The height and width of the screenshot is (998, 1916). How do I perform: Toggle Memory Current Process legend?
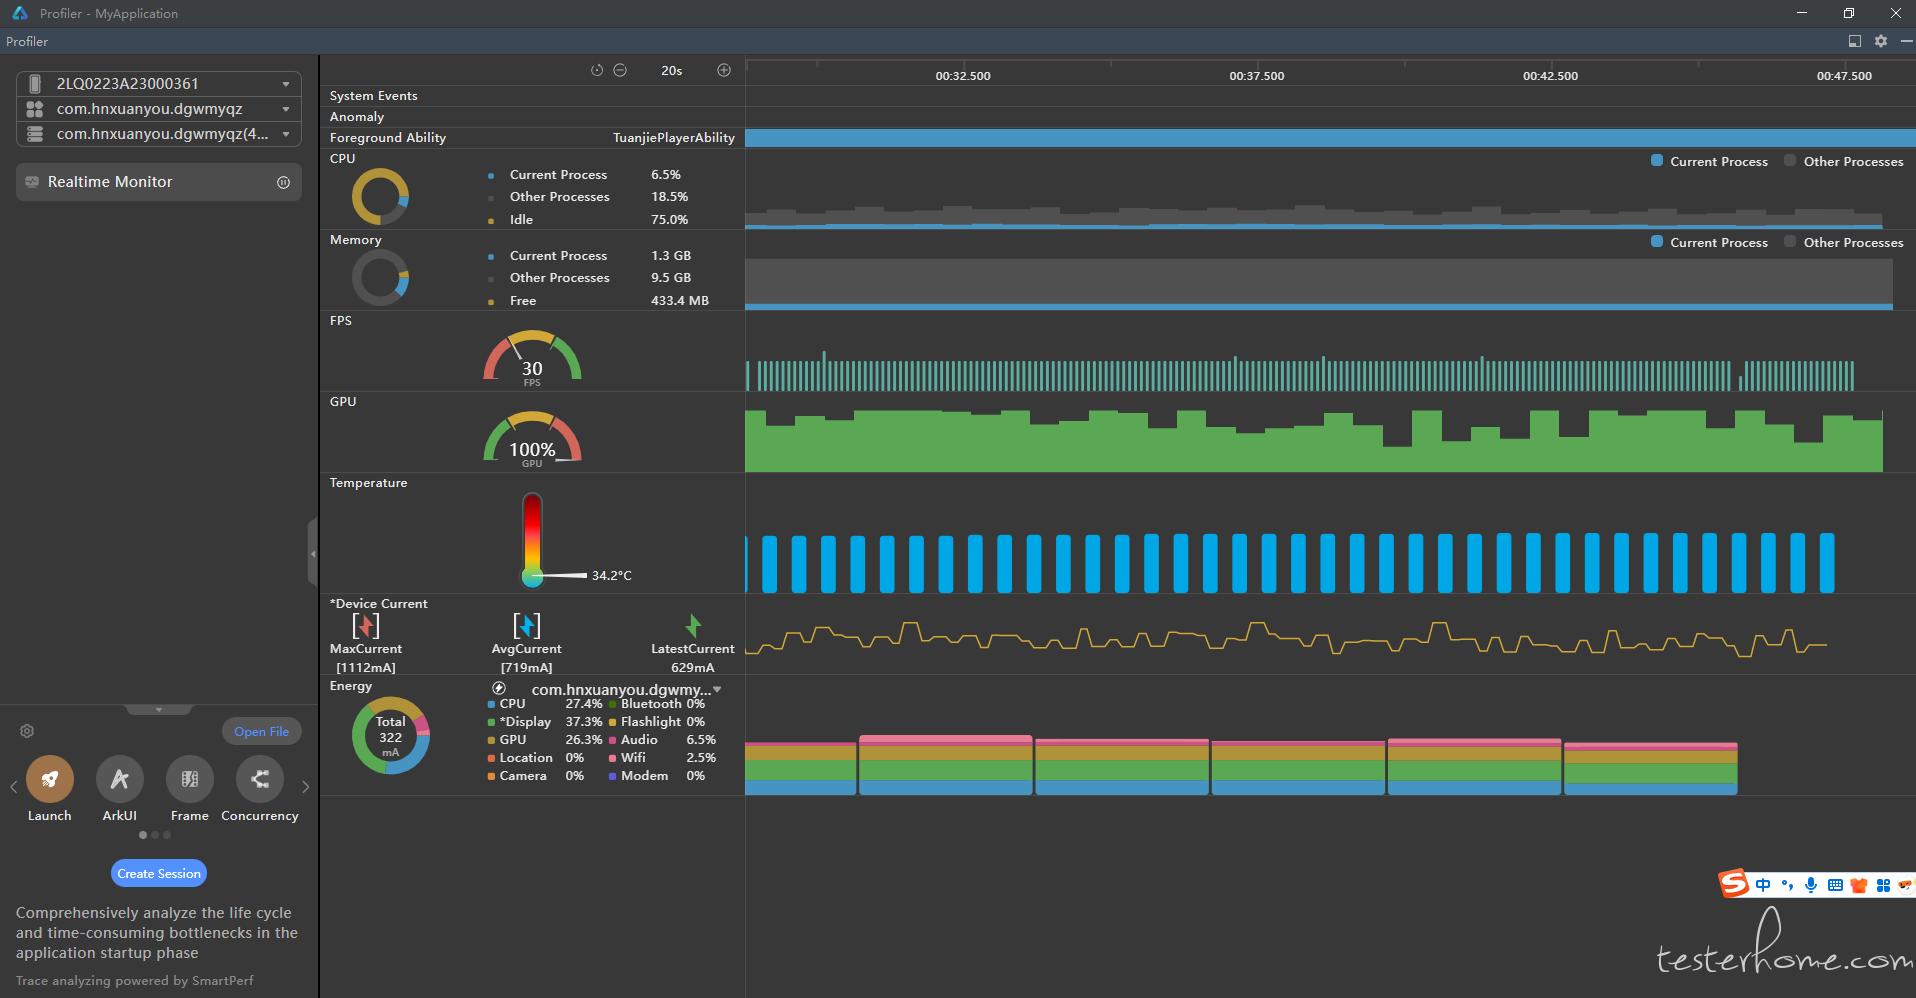tap(1709, 242)
